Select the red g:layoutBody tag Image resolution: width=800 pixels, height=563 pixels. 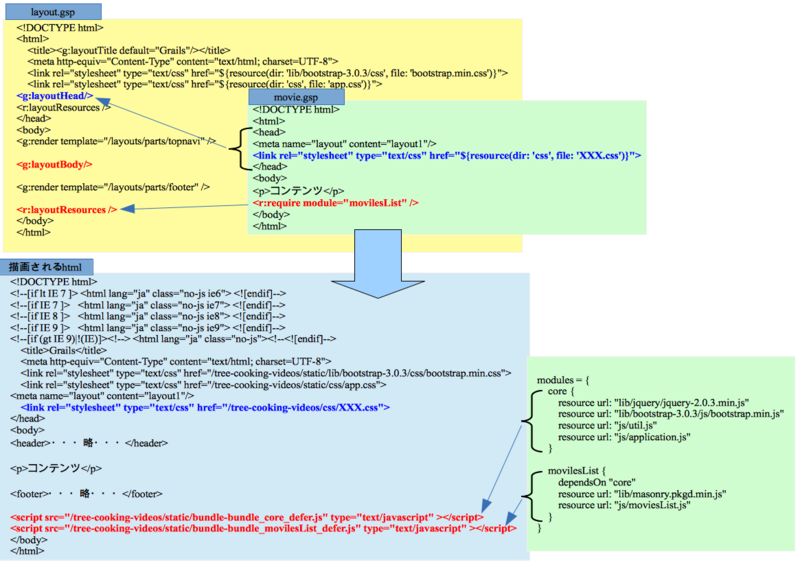(x=54, y=164)
